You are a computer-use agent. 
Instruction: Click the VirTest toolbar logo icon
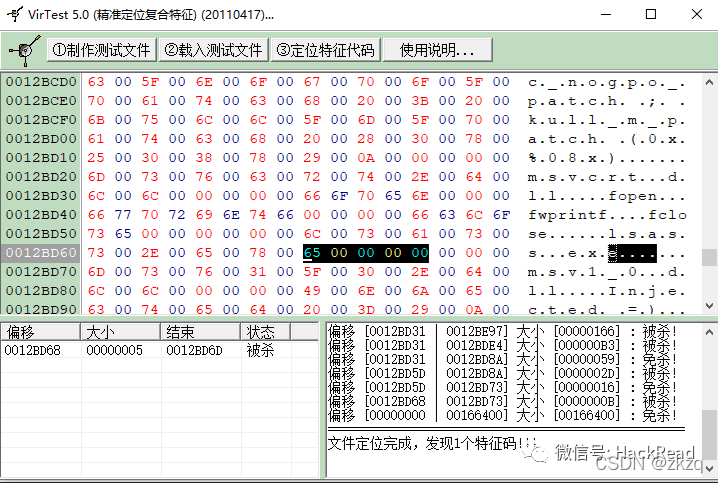click(25, 49)
